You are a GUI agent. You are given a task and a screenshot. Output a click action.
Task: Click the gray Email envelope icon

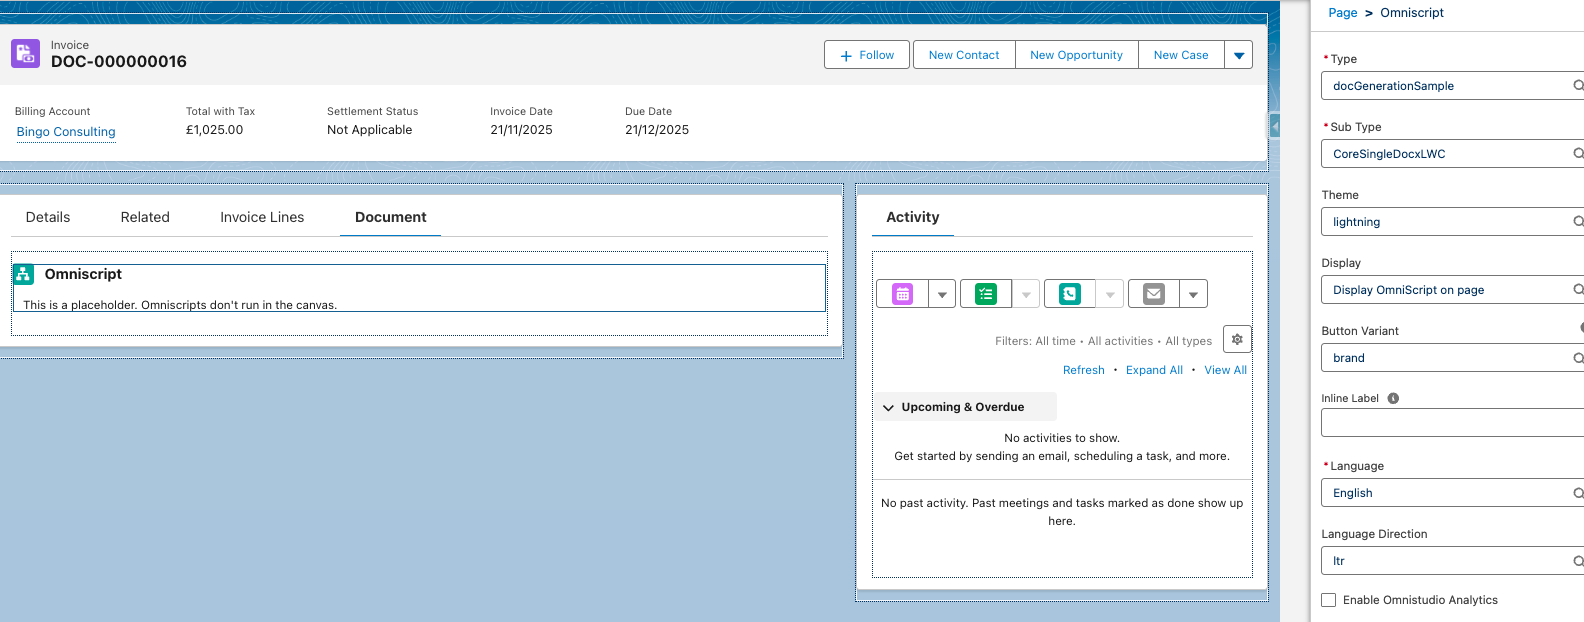(x=1154, y=294)
